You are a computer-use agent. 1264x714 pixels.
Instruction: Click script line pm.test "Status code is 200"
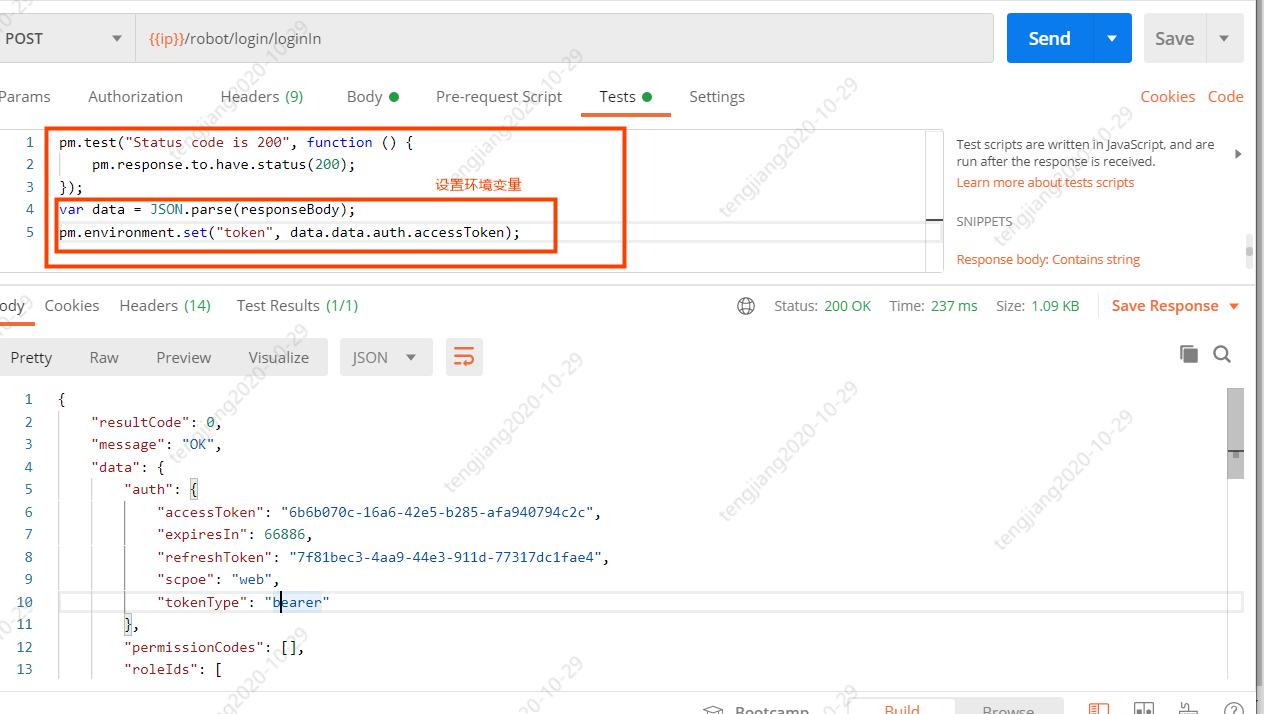(235, 142)
